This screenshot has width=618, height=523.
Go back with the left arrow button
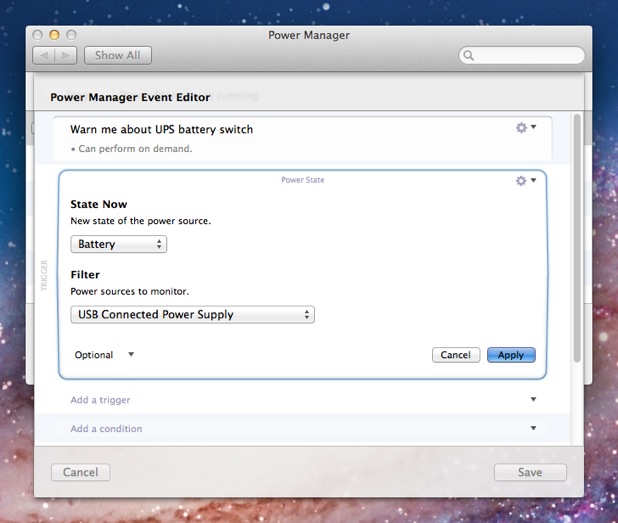click(44, 56)
